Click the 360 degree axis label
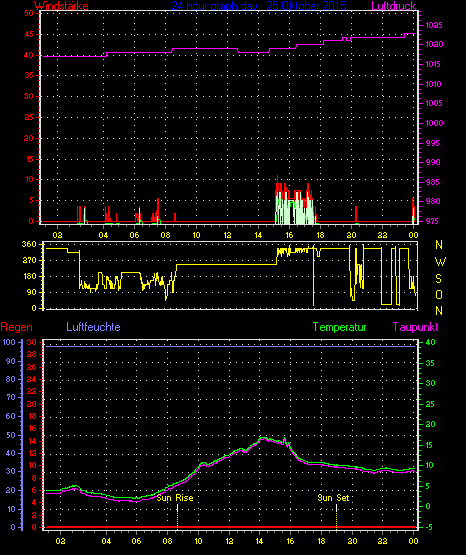Image resolution: width=466 pixels, height=555 pixels. pyautogui.click(x=29, y=244)
